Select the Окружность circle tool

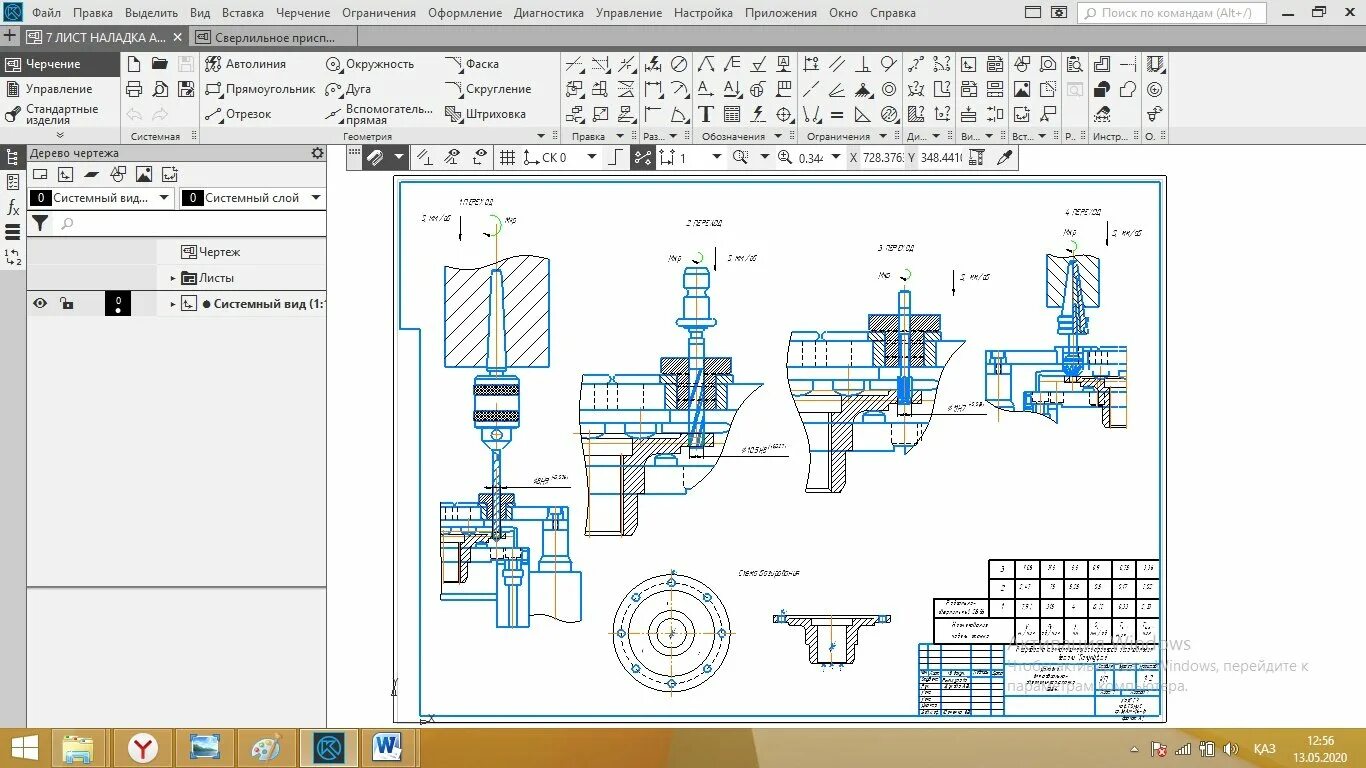point(370,64)
